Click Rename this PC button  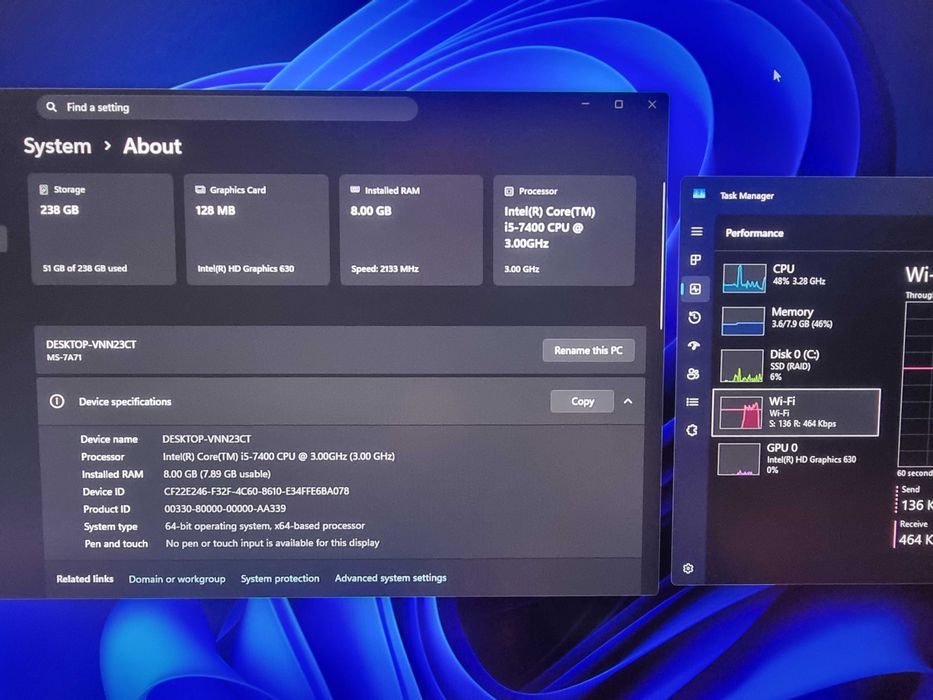[588, 350]
